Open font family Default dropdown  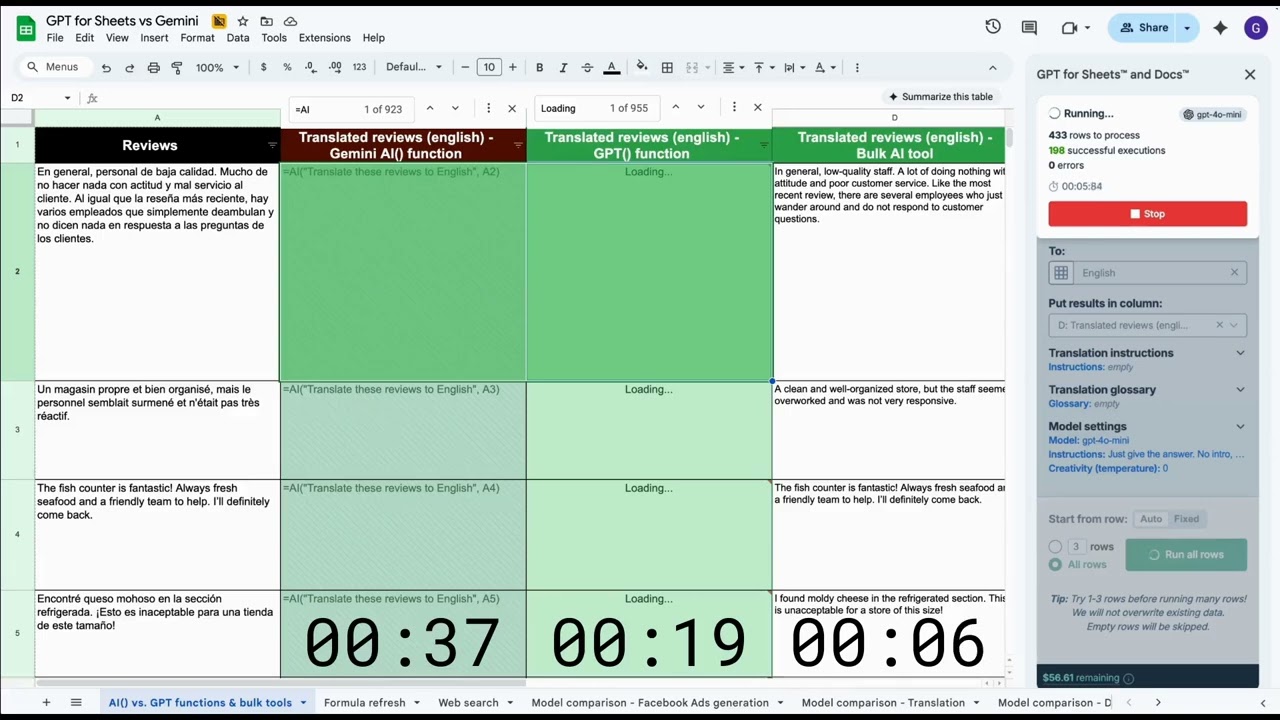tap(414, 68)
